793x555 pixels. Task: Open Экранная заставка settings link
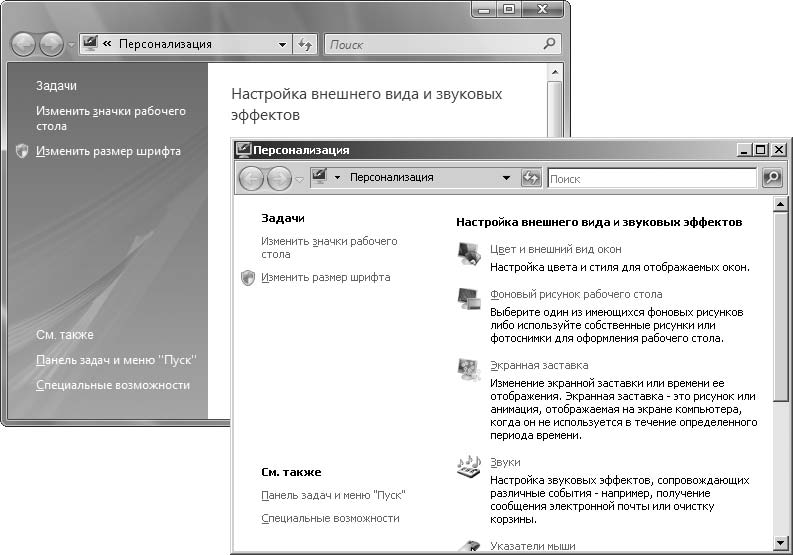click(539, 365)
